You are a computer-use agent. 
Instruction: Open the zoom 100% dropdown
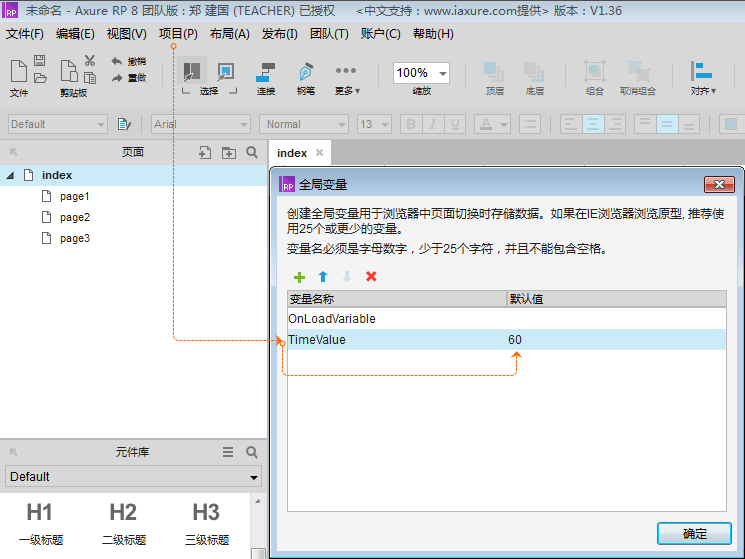421,73
